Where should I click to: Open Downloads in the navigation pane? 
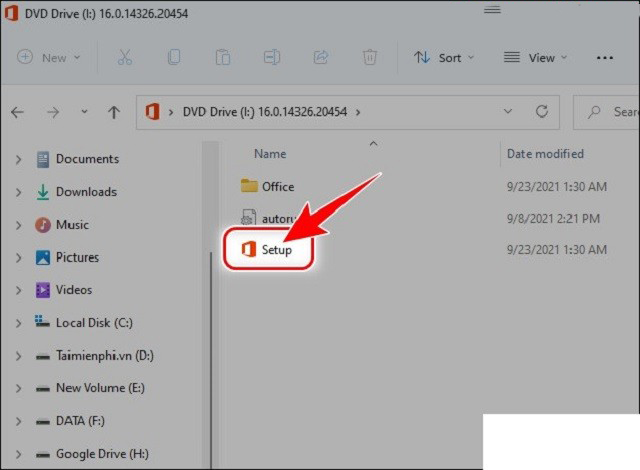tap(86, 192)
